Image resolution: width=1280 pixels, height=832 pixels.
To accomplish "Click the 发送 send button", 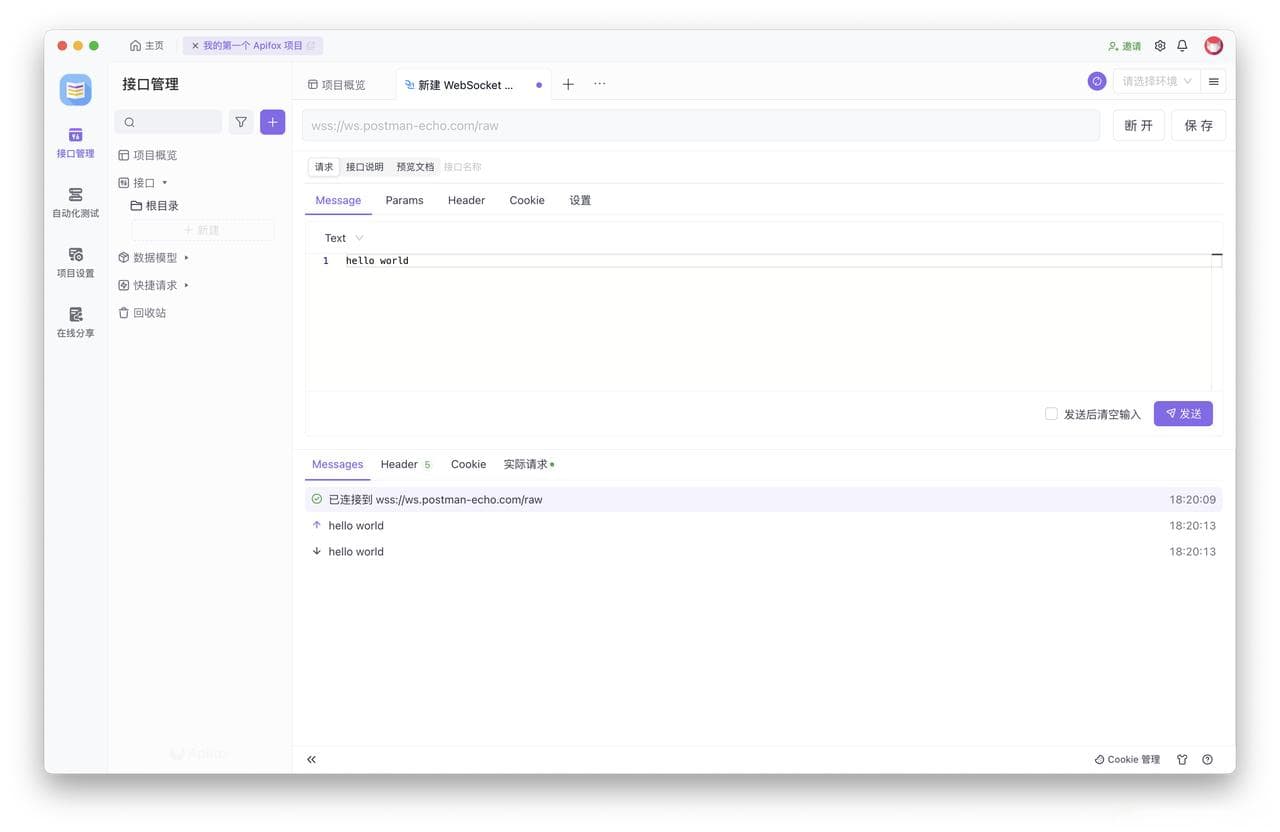I will (x=1183, y=414).
